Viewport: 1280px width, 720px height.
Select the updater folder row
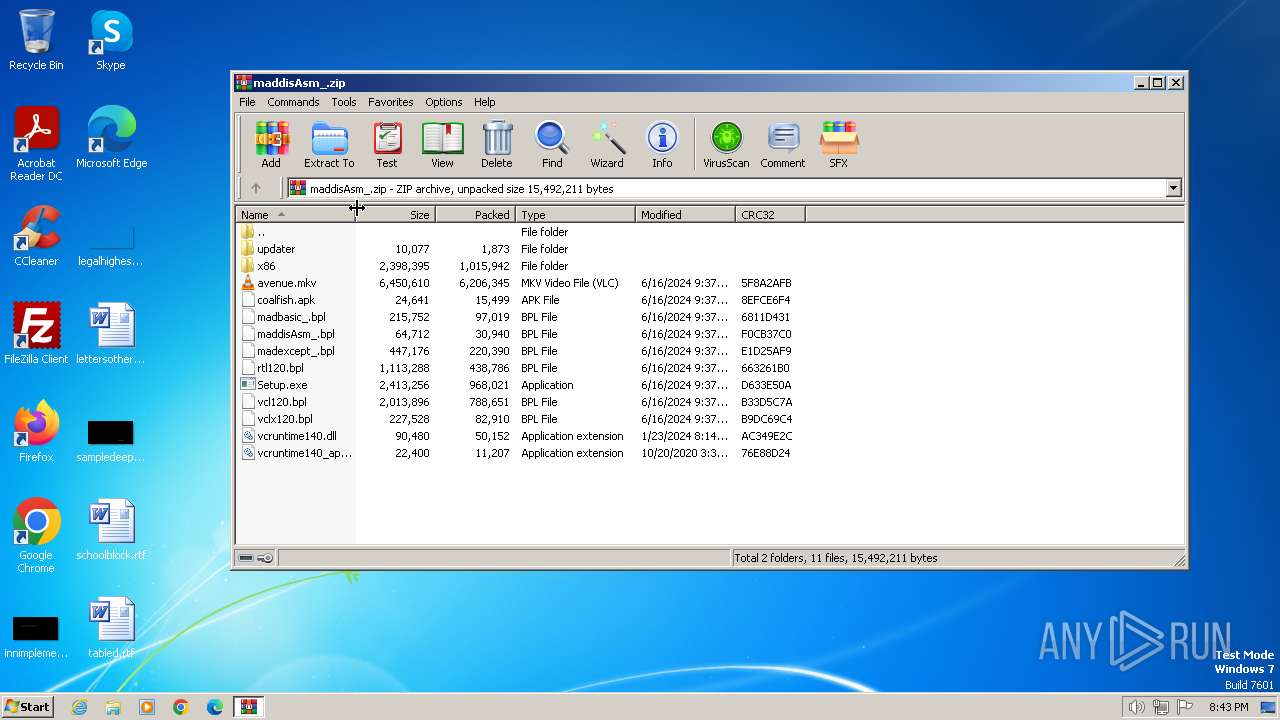tap(520, 249)
